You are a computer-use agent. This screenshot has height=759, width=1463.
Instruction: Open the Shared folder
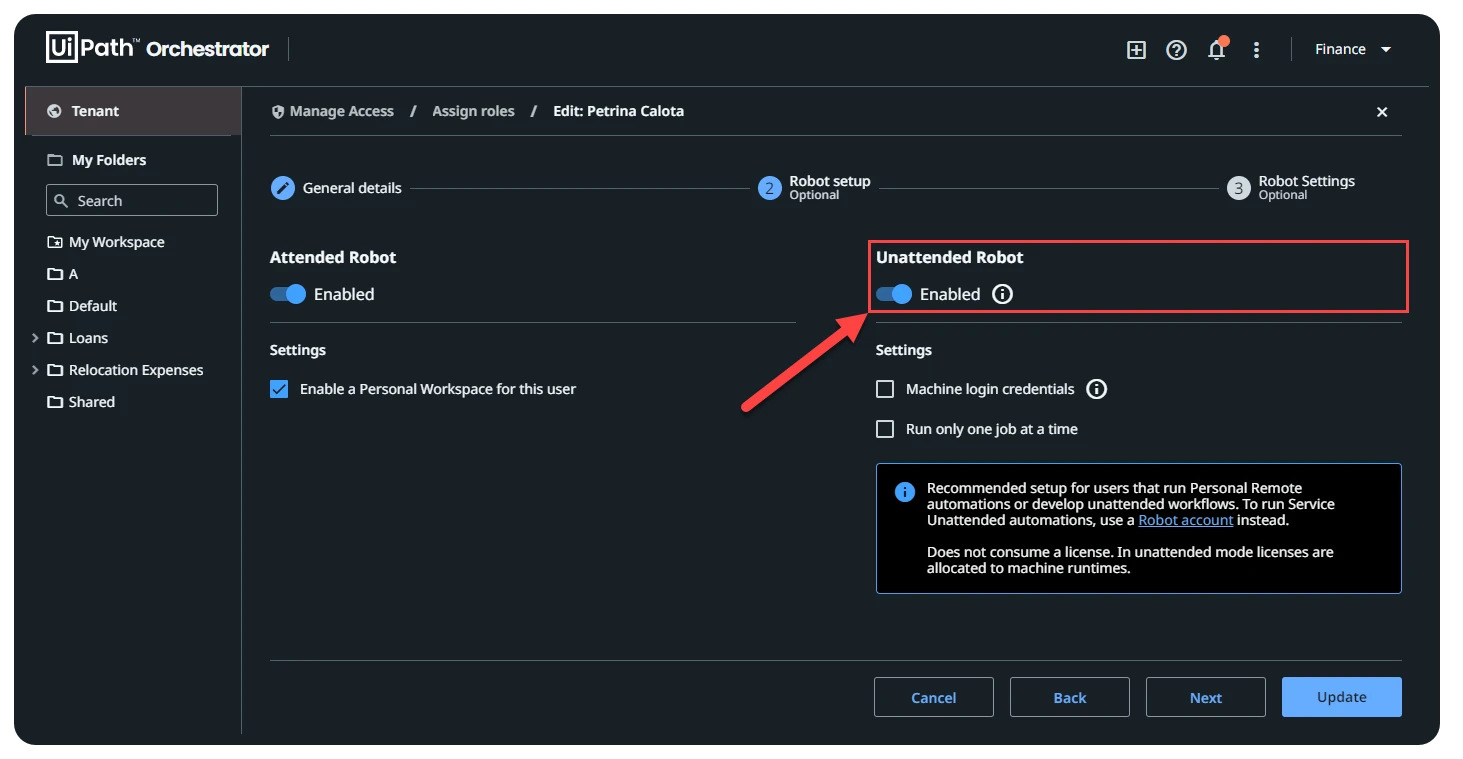pos(82,402)
